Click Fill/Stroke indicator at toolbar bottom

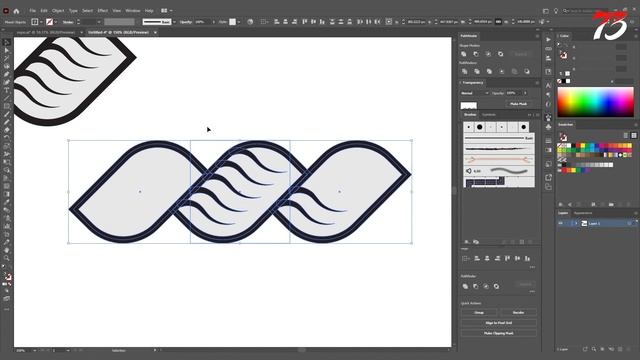pyautogui.click(x=7, y=276)
